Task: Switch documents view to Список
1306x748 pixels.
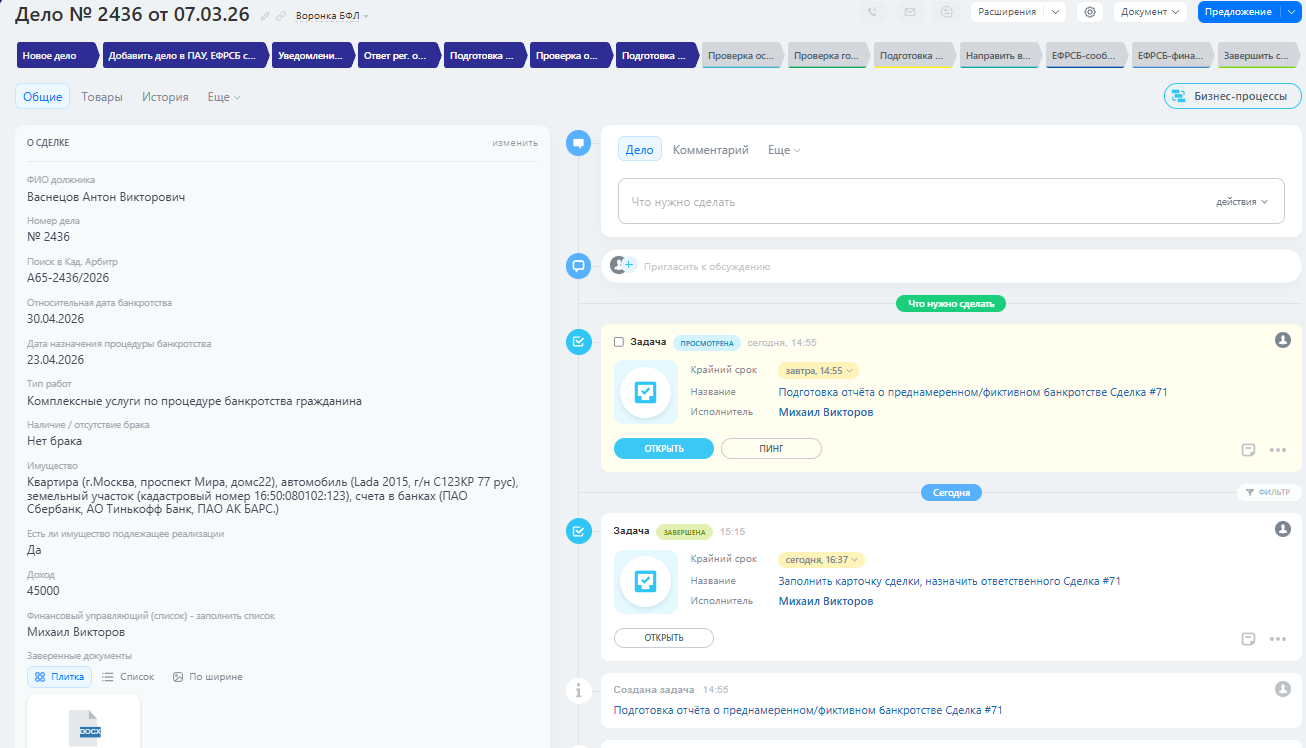Action: pos(128,677)
